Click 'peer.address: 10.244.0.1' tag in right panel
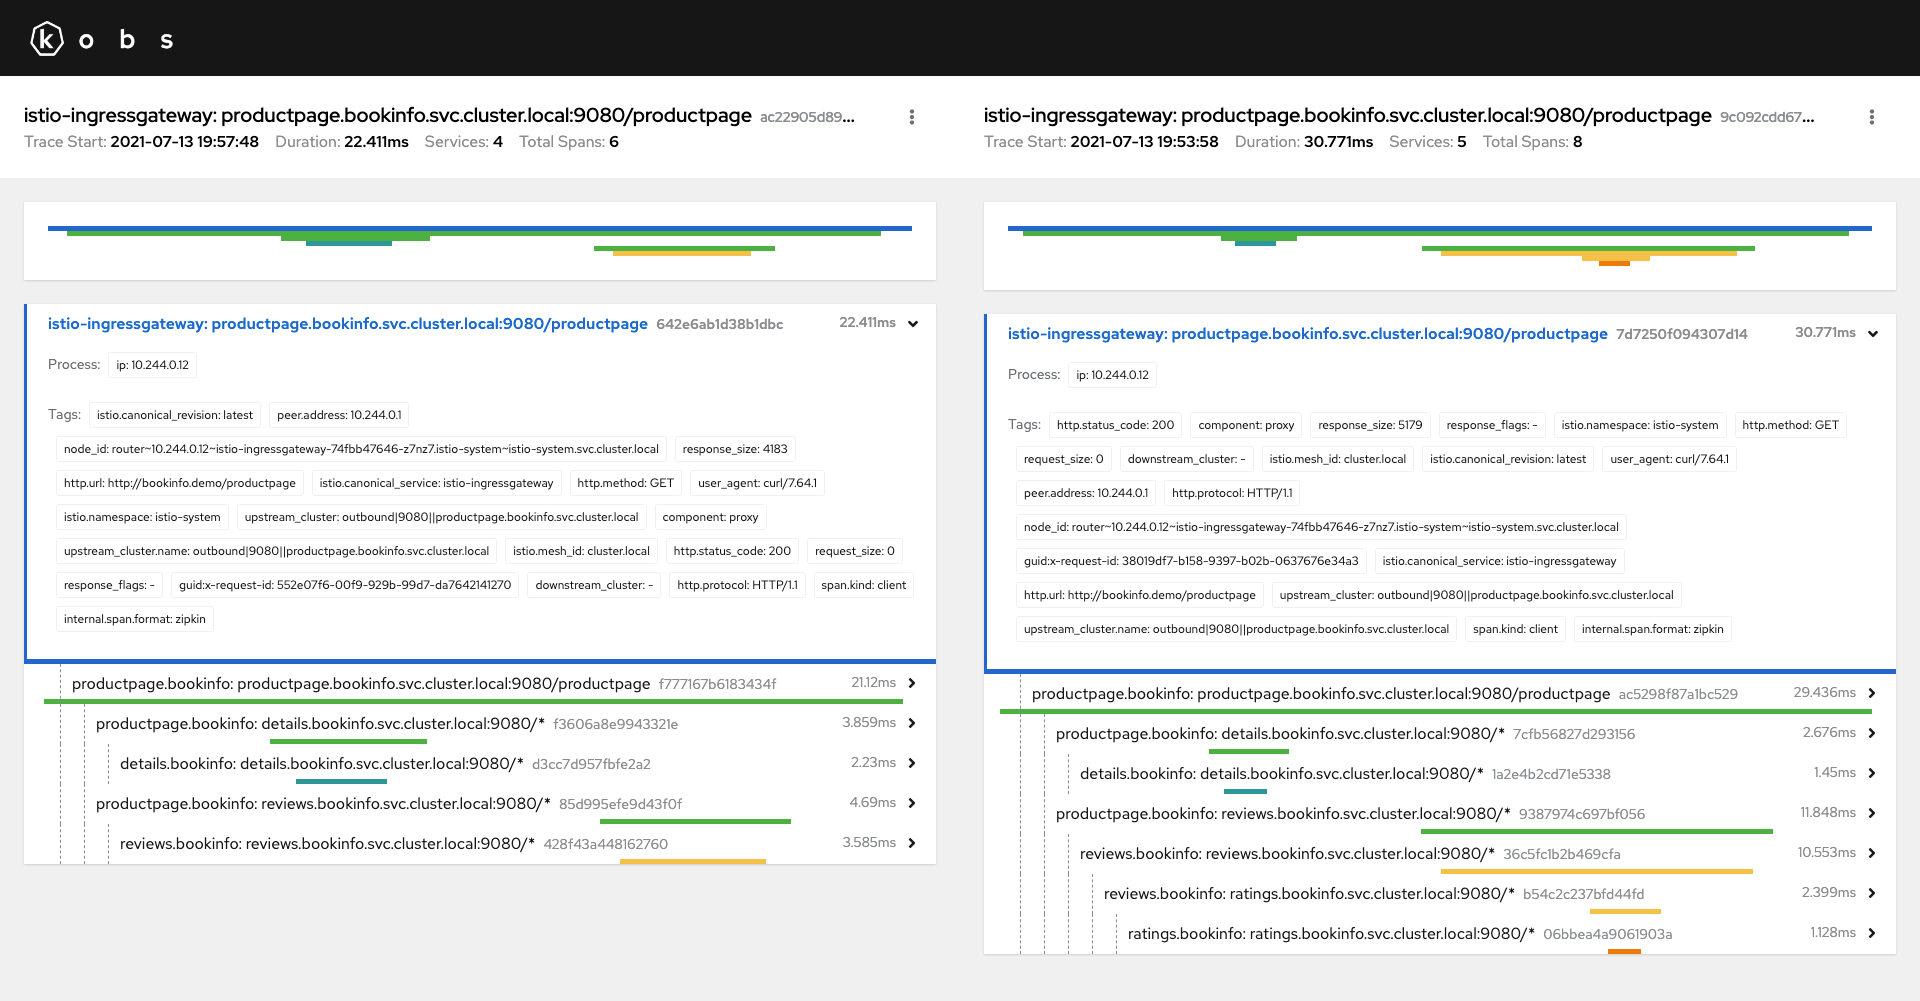Screen dimensions: 1920x1001 pyautogui.click(x=1086, y=493)
